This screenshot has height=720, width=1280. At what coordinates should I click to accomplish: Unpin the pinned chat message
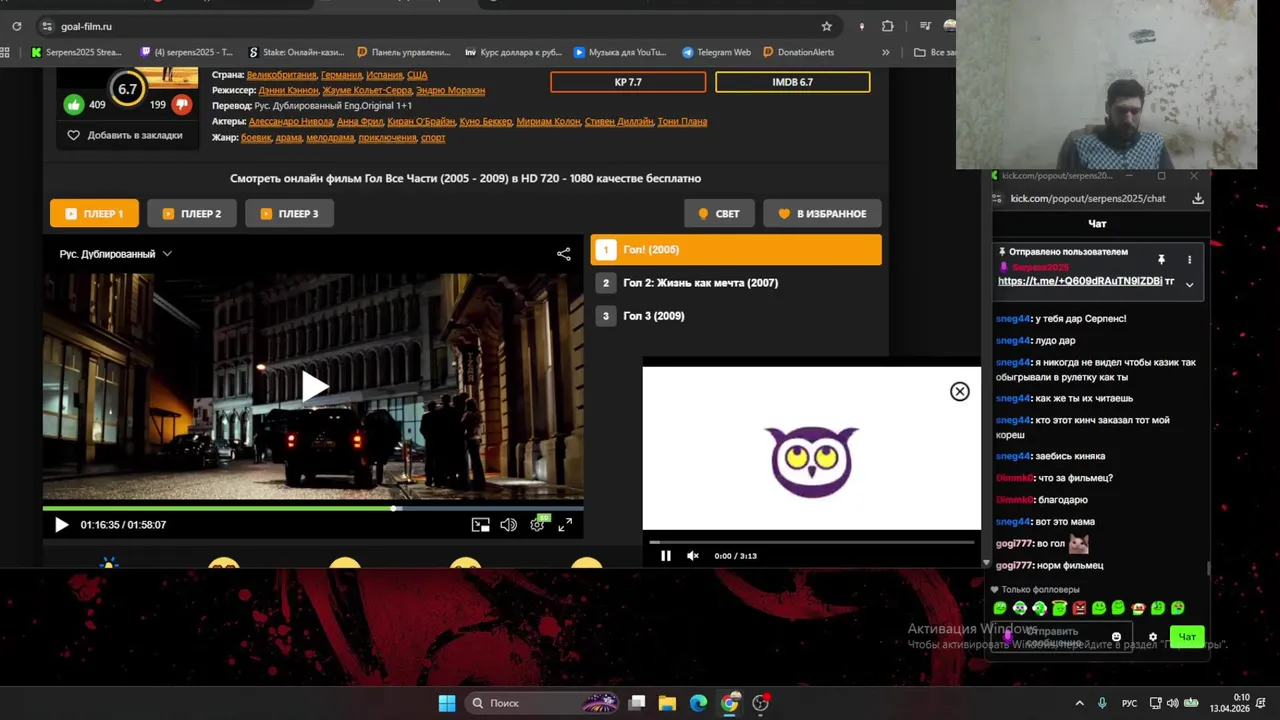[x=1161, y=259]
